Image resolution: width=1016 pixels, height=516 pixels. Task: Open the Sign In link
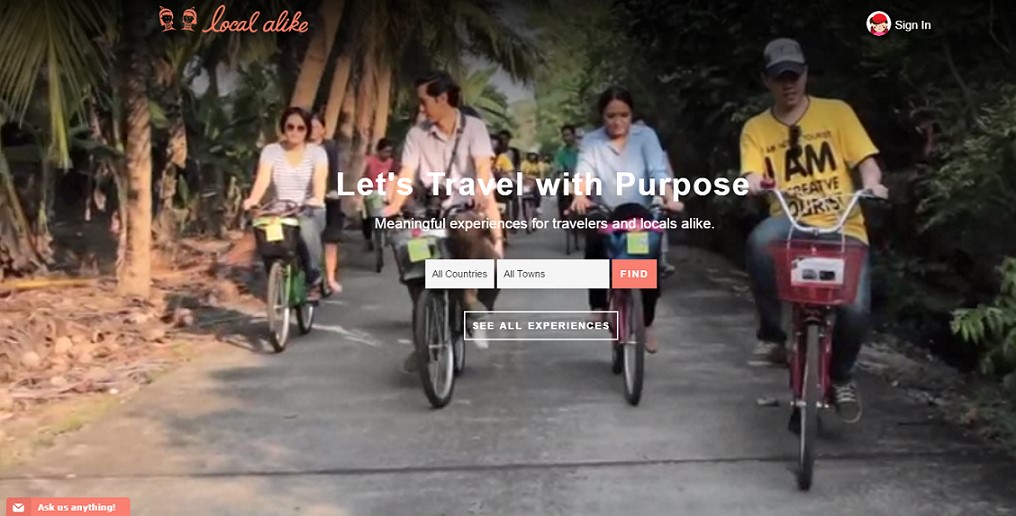[912, 25]
